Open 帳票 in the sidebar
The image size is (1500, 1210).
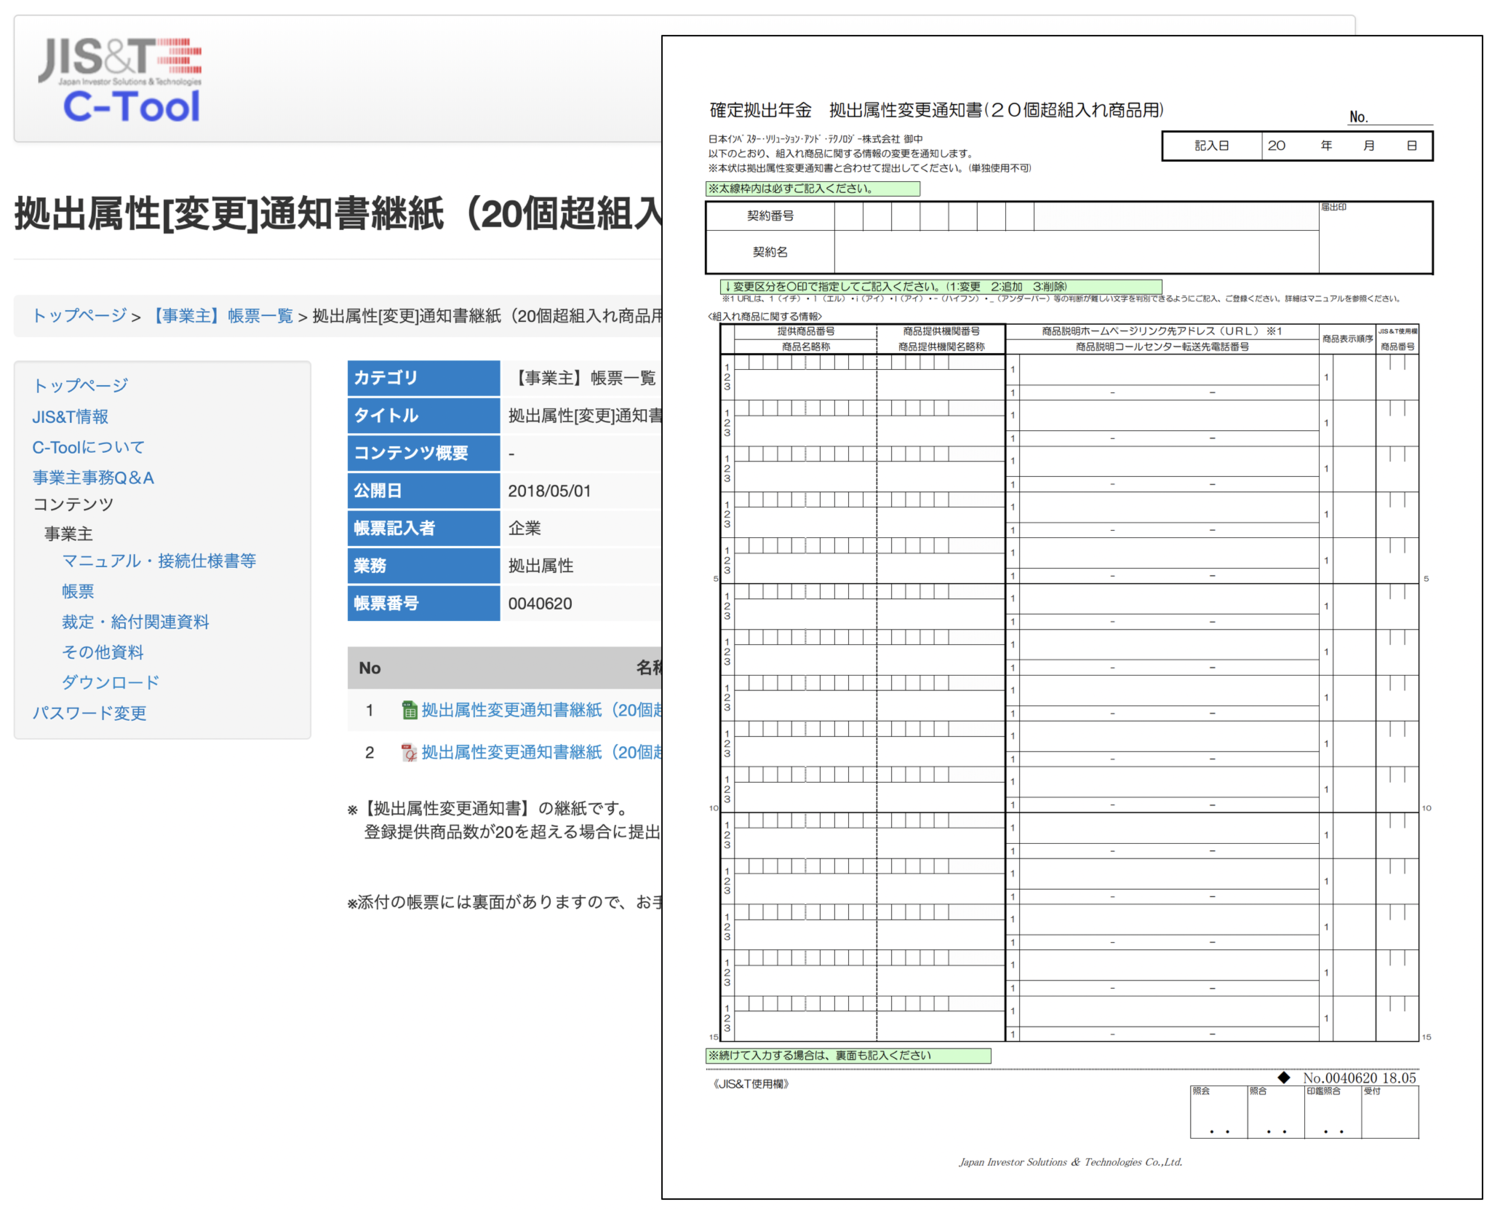tap(78, 591)
